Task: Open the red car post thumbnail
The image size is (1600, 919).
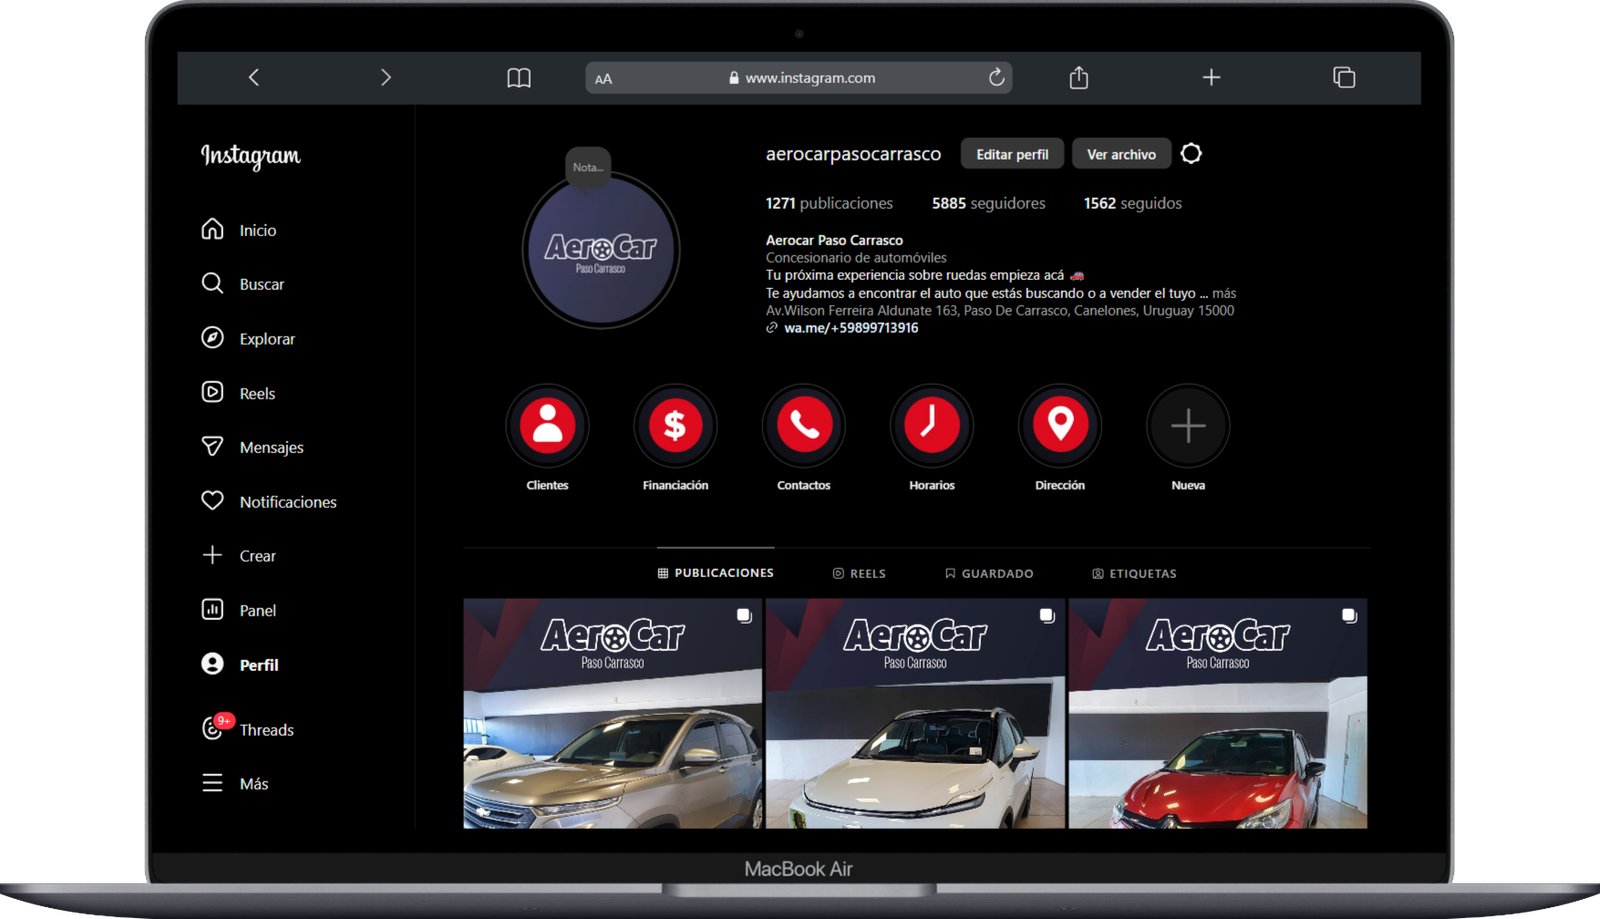Action: click(1217, 713)
